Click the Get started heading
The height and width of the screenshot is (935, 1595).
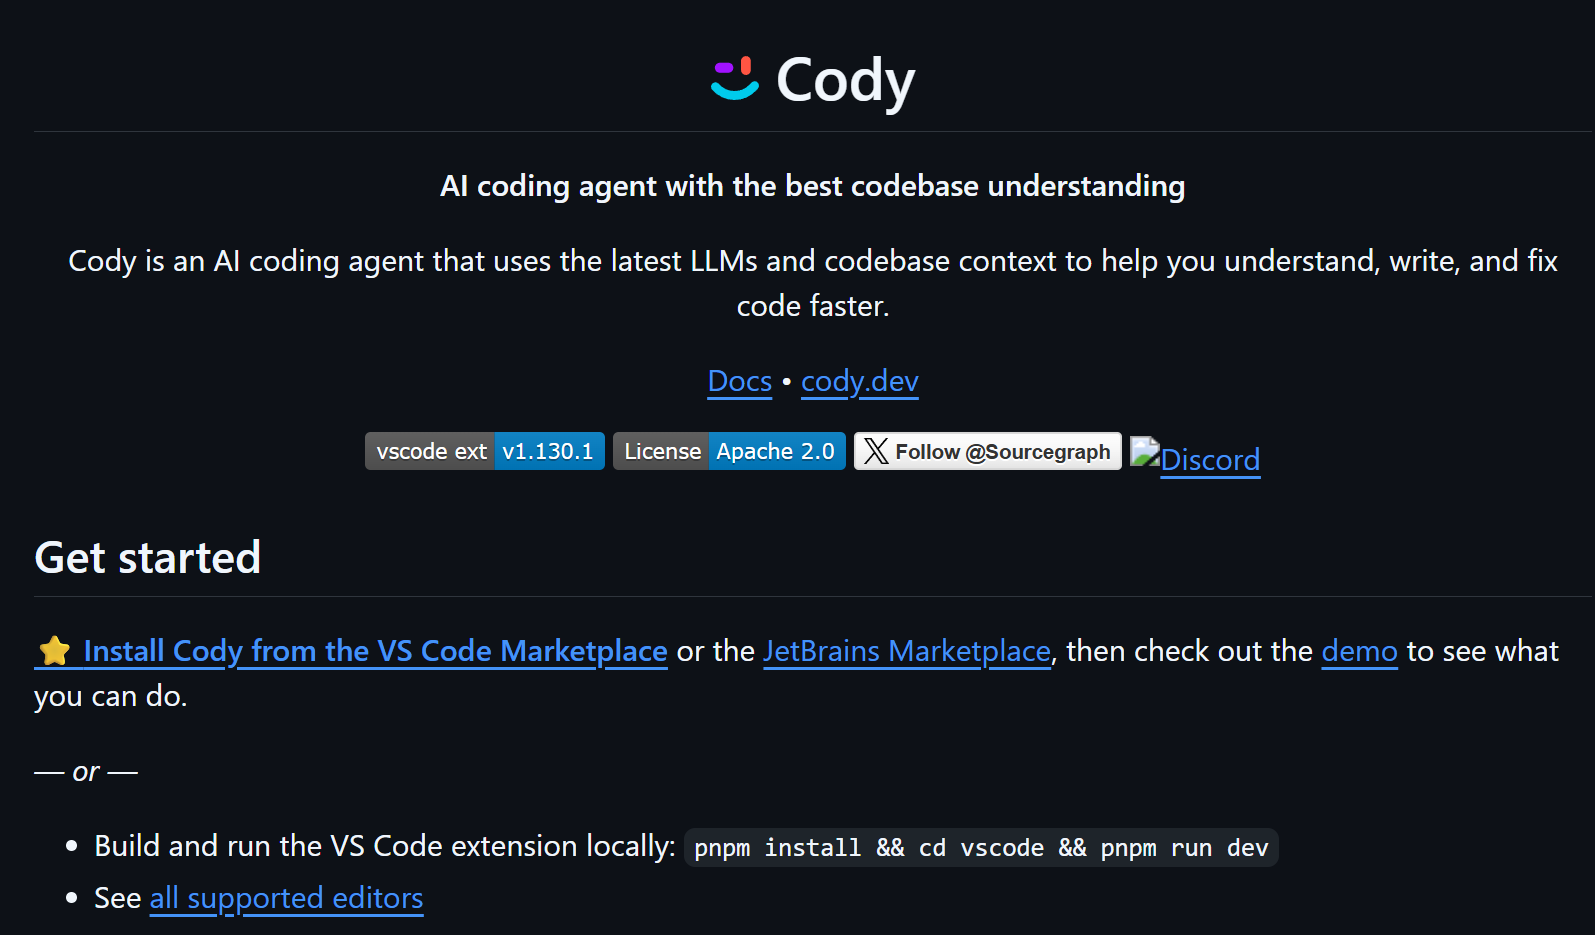point(148,557)
